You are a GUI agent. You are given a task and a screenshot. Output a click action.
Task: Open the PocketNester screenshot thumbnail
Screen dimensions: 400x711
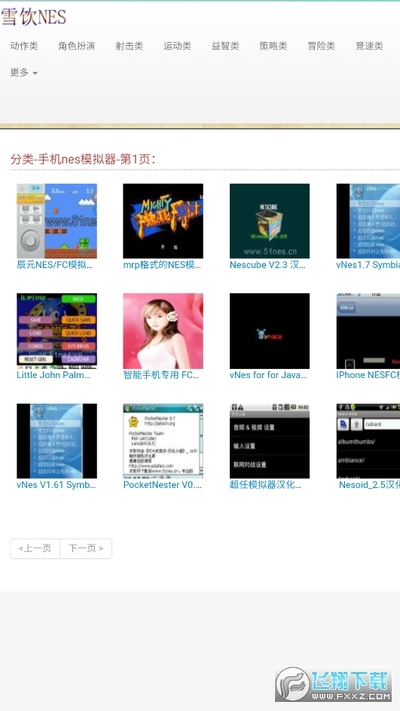[163, 441]
